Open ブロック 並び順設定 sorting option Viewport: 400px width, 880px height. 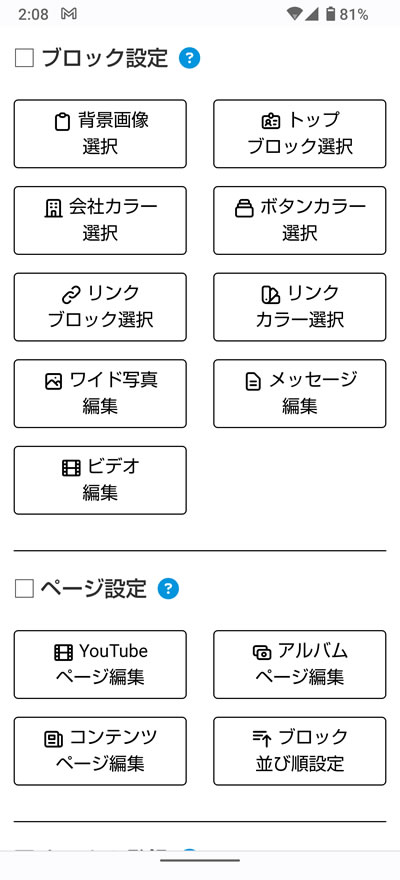(300, 751)
